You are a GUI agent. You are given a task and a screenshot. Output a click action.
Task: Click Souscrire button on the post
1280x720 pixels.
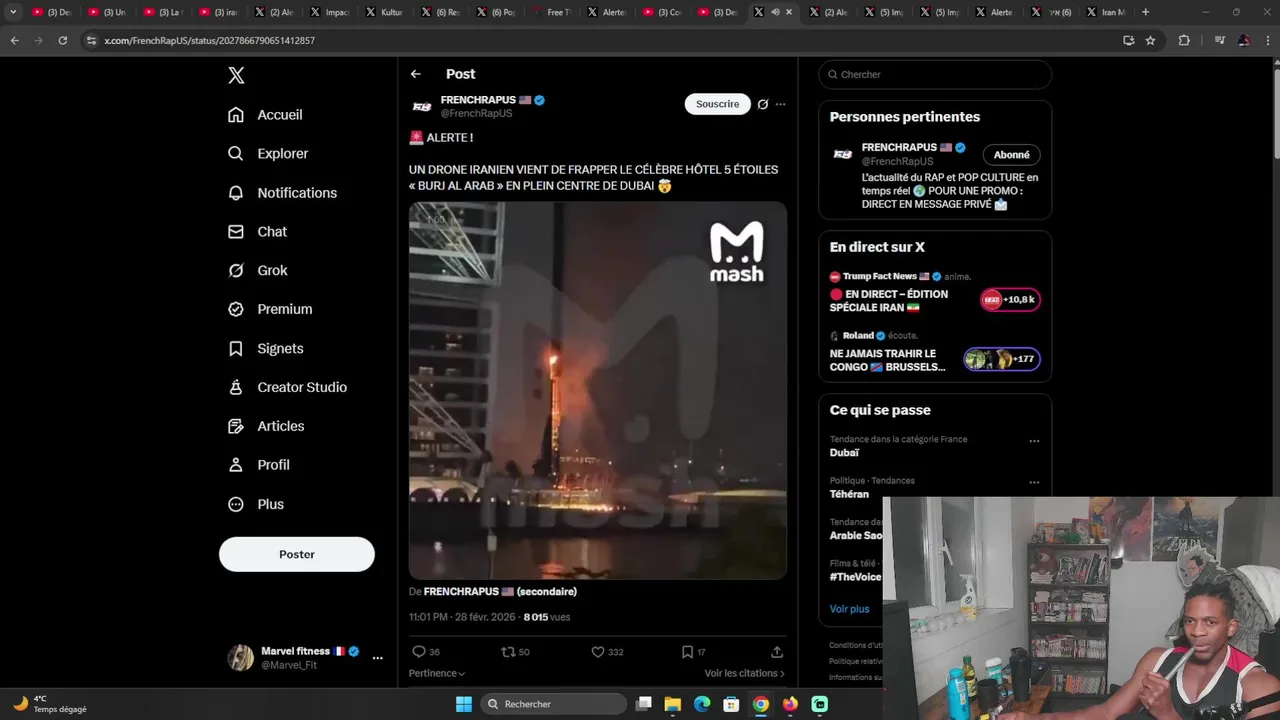718,104
